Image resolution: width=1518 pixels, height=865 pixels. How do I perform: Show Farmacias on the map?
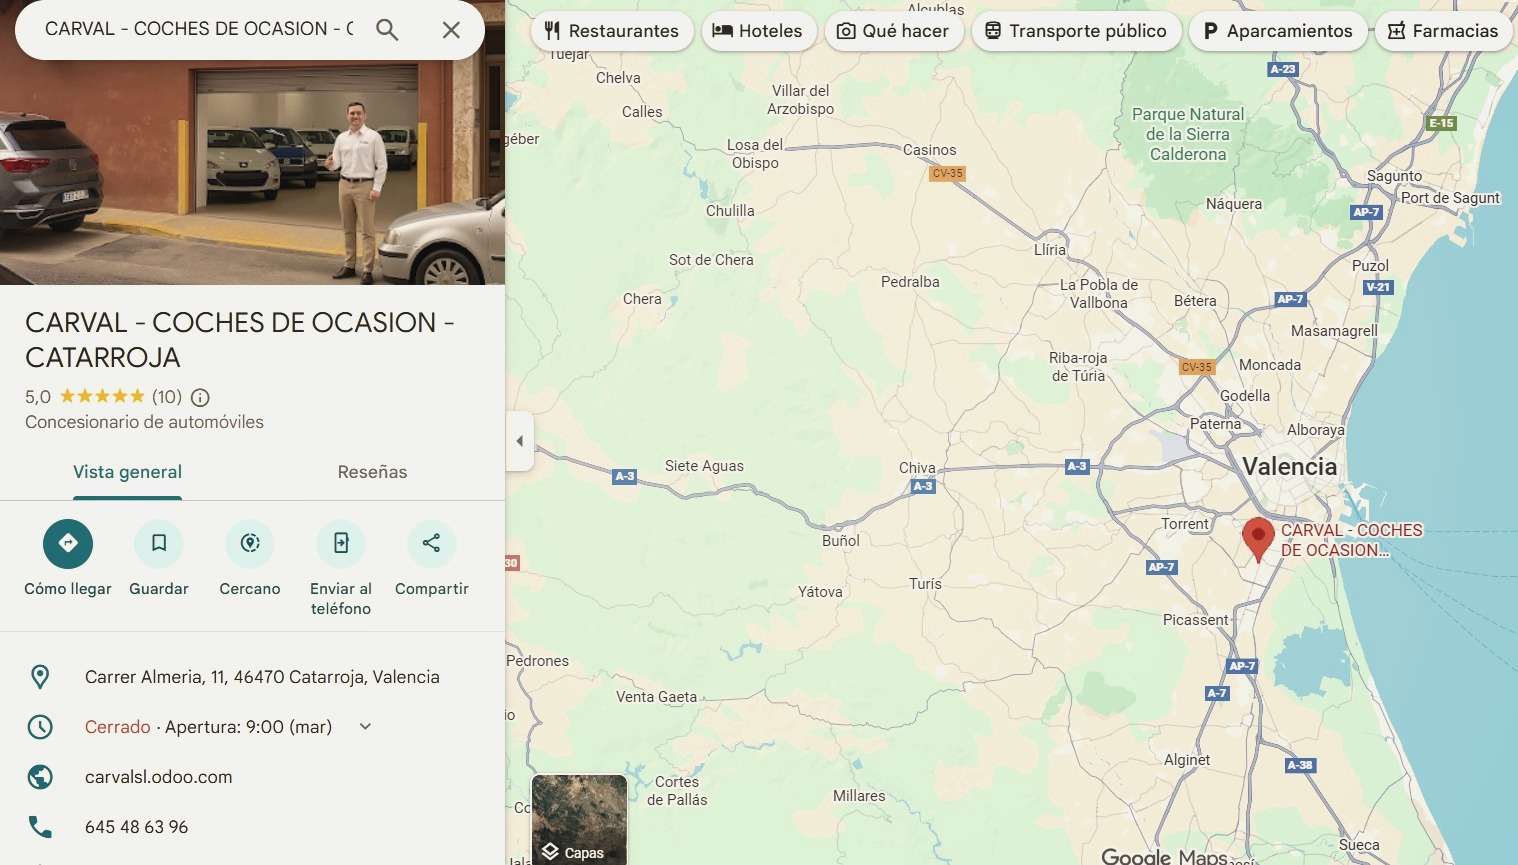click(1442, 31)
